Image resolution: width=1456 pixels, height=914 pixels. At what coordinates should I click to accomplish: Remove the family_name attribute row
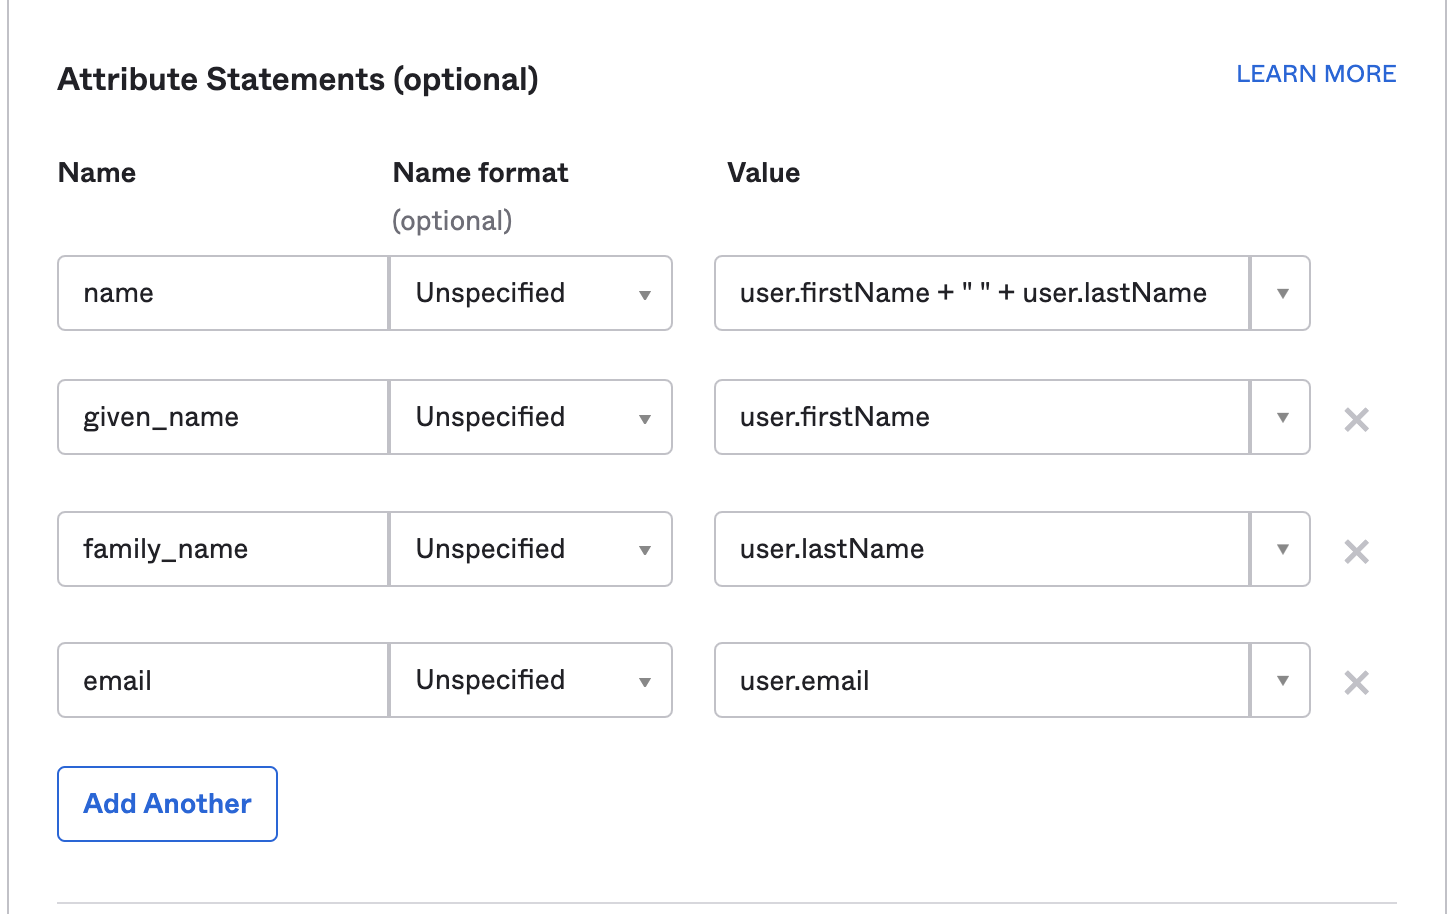click(1356, 551)
